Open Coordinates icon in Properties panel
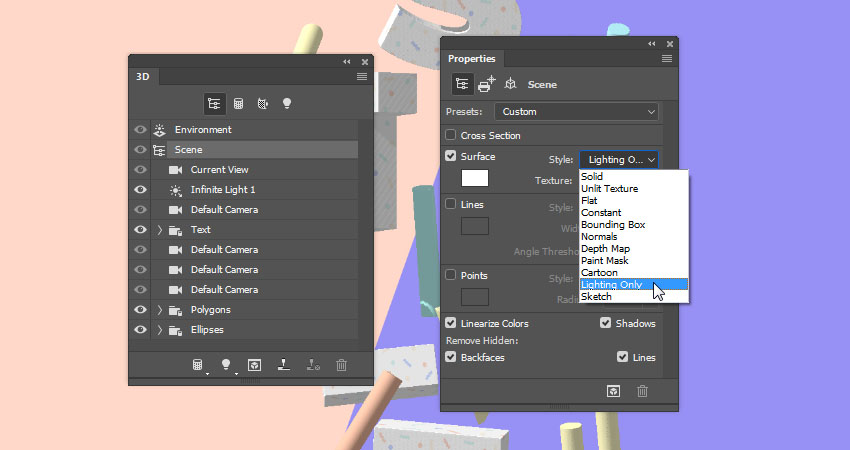The width and height of the screenshot is (850, 450). click(510, 83)
